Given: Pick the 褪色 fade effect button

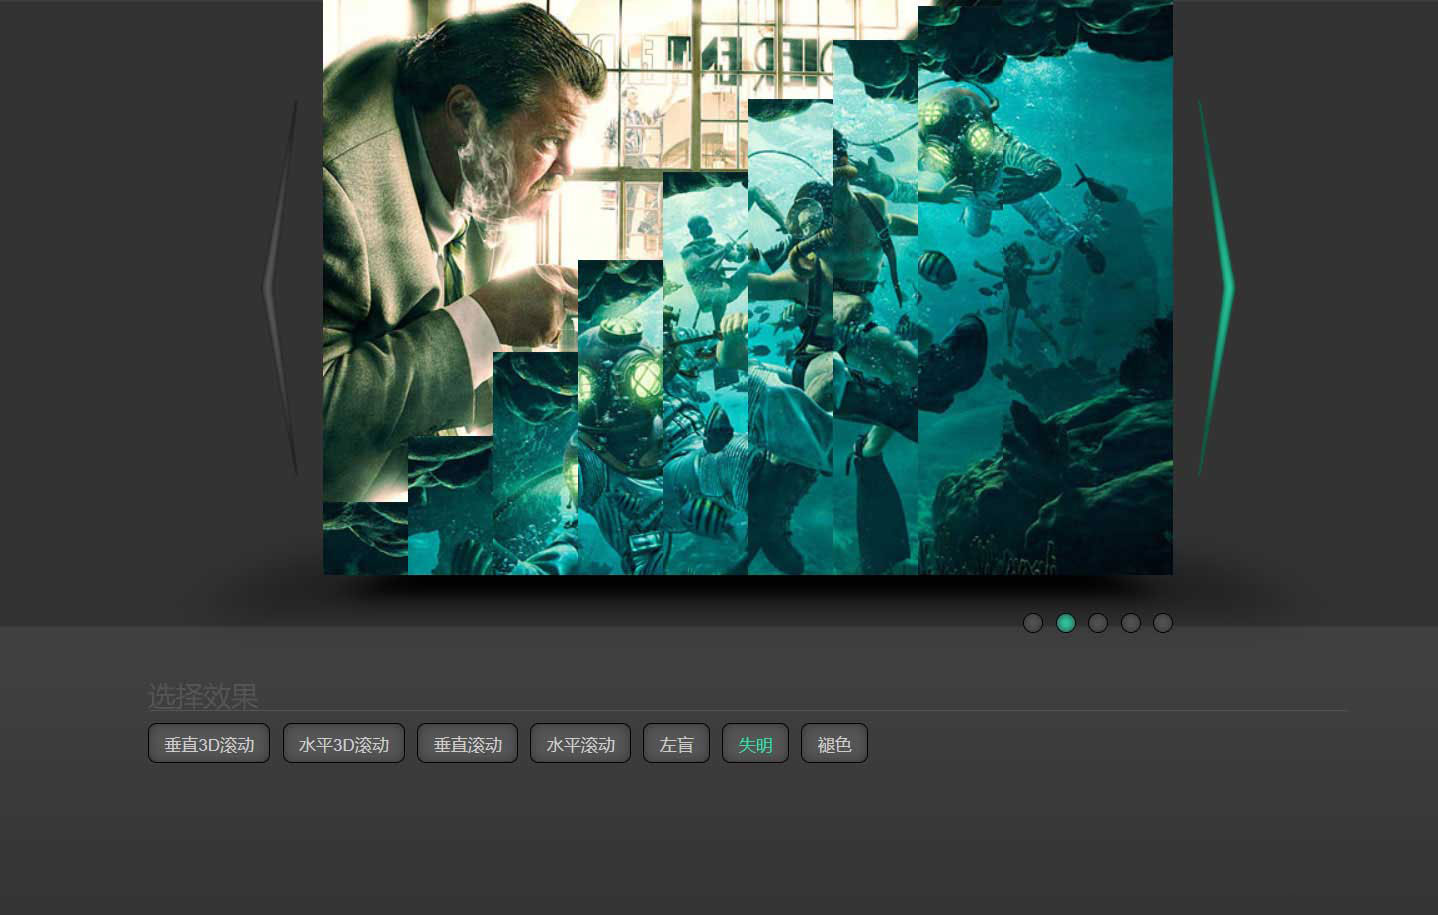Looking at the screenshot, I should point(834,743).
